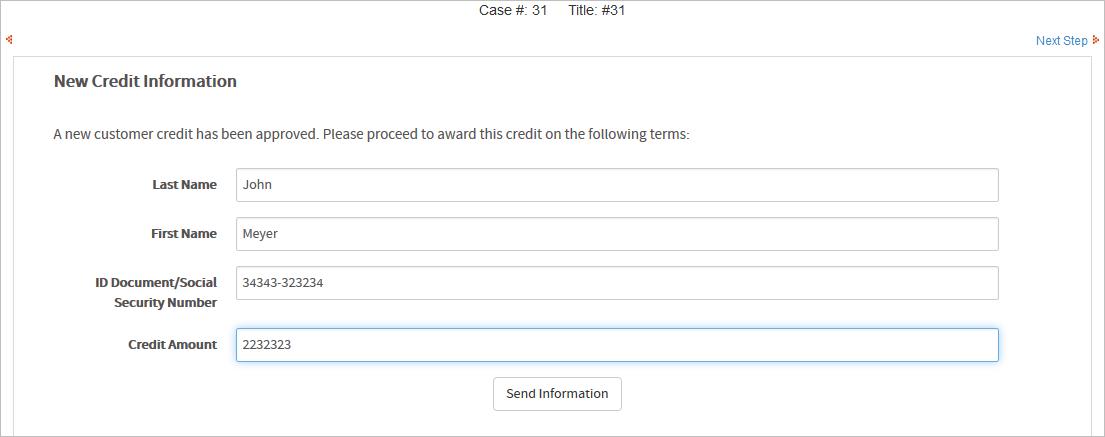Click the previous step arrow icon
The width and height of the screenshot is (1105, 437).
click(x=9, y=40)
